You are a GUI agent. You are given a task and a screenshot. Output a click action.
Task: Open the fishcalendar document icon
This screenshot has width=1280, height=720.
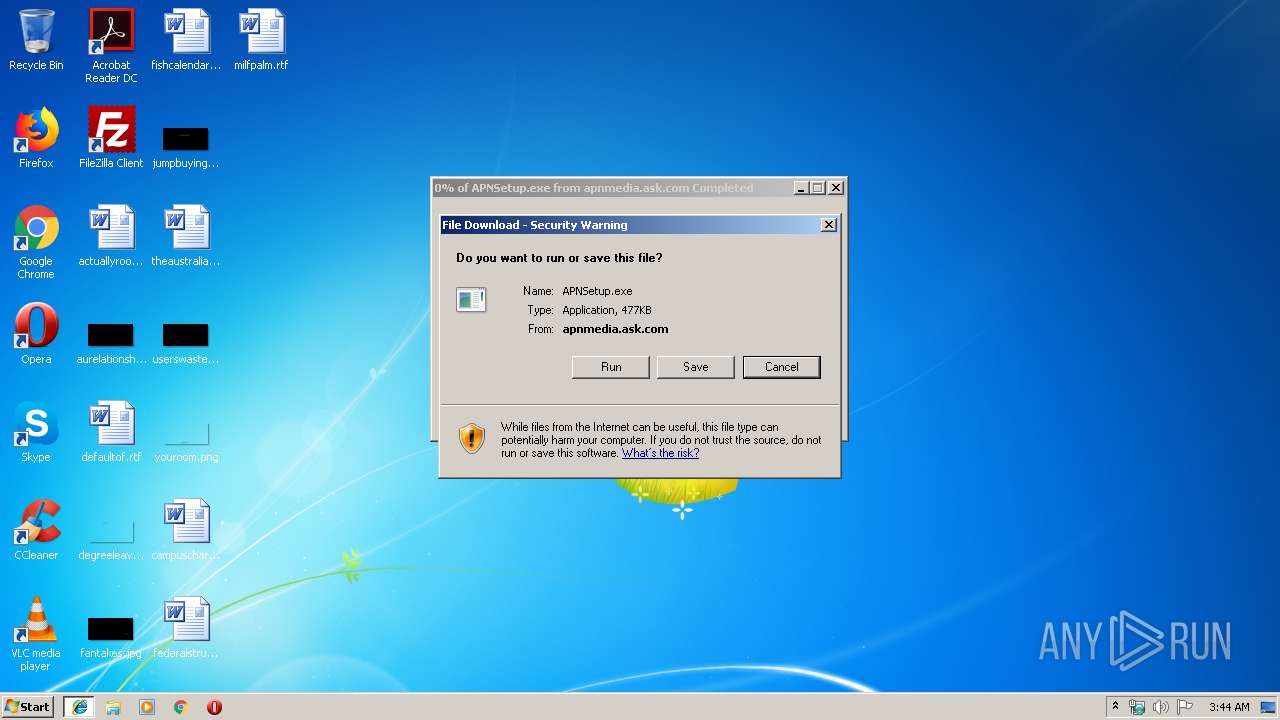(186, 41)
